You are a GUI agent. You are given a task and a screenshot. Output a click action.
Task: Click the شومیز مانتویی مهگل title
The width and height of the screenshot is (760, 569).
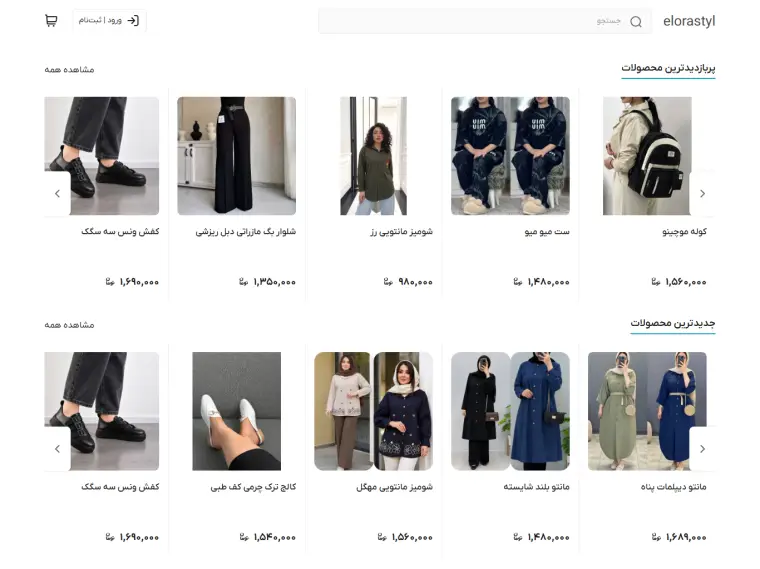(395, 487)
